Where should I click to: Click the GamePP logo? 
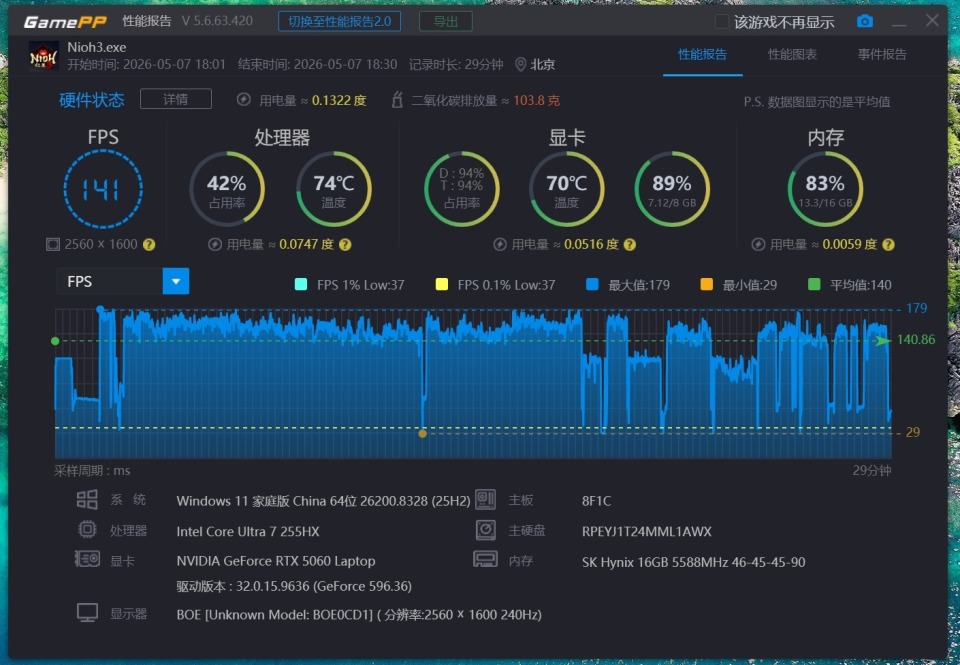(65, 22)
